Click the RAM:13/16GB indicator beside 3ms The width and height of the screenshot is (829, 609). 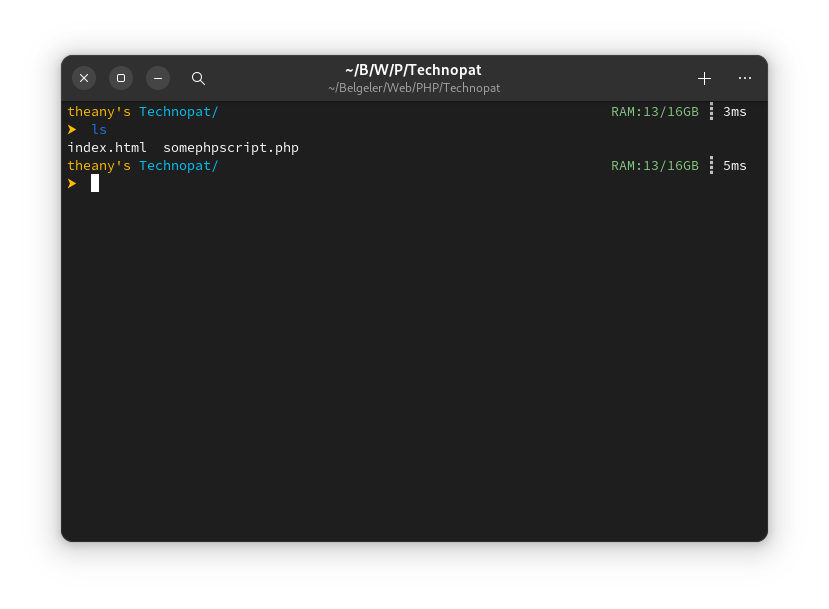pyautogui.click(x=655, y=112)
